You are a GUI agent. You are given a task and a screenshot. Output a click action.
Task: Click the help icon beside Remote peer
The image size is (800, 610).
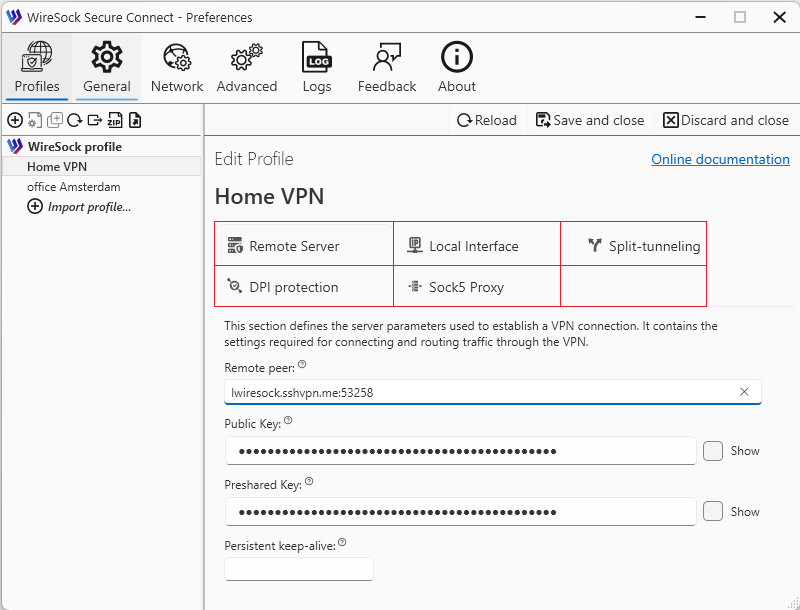[x=302, y=365]
